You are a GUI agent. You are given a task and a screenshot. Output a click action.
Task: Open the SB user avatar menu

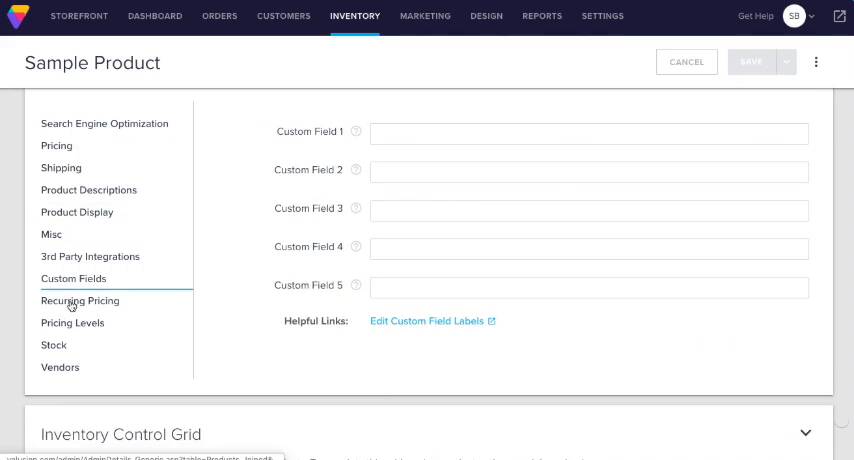(x=794, y=16)
